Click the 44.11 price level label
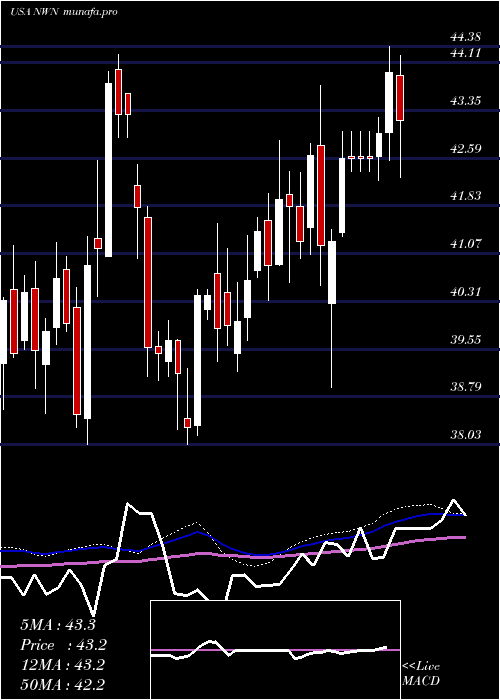 [466, 53]
